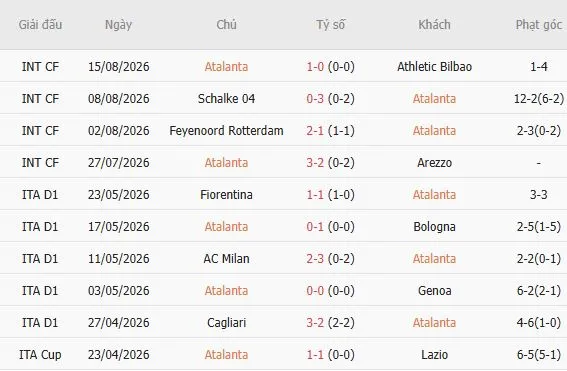Open corner stats 12-2(6-2) cell
The height and width of the screenshot is (371, 567).
click(538, 99)
